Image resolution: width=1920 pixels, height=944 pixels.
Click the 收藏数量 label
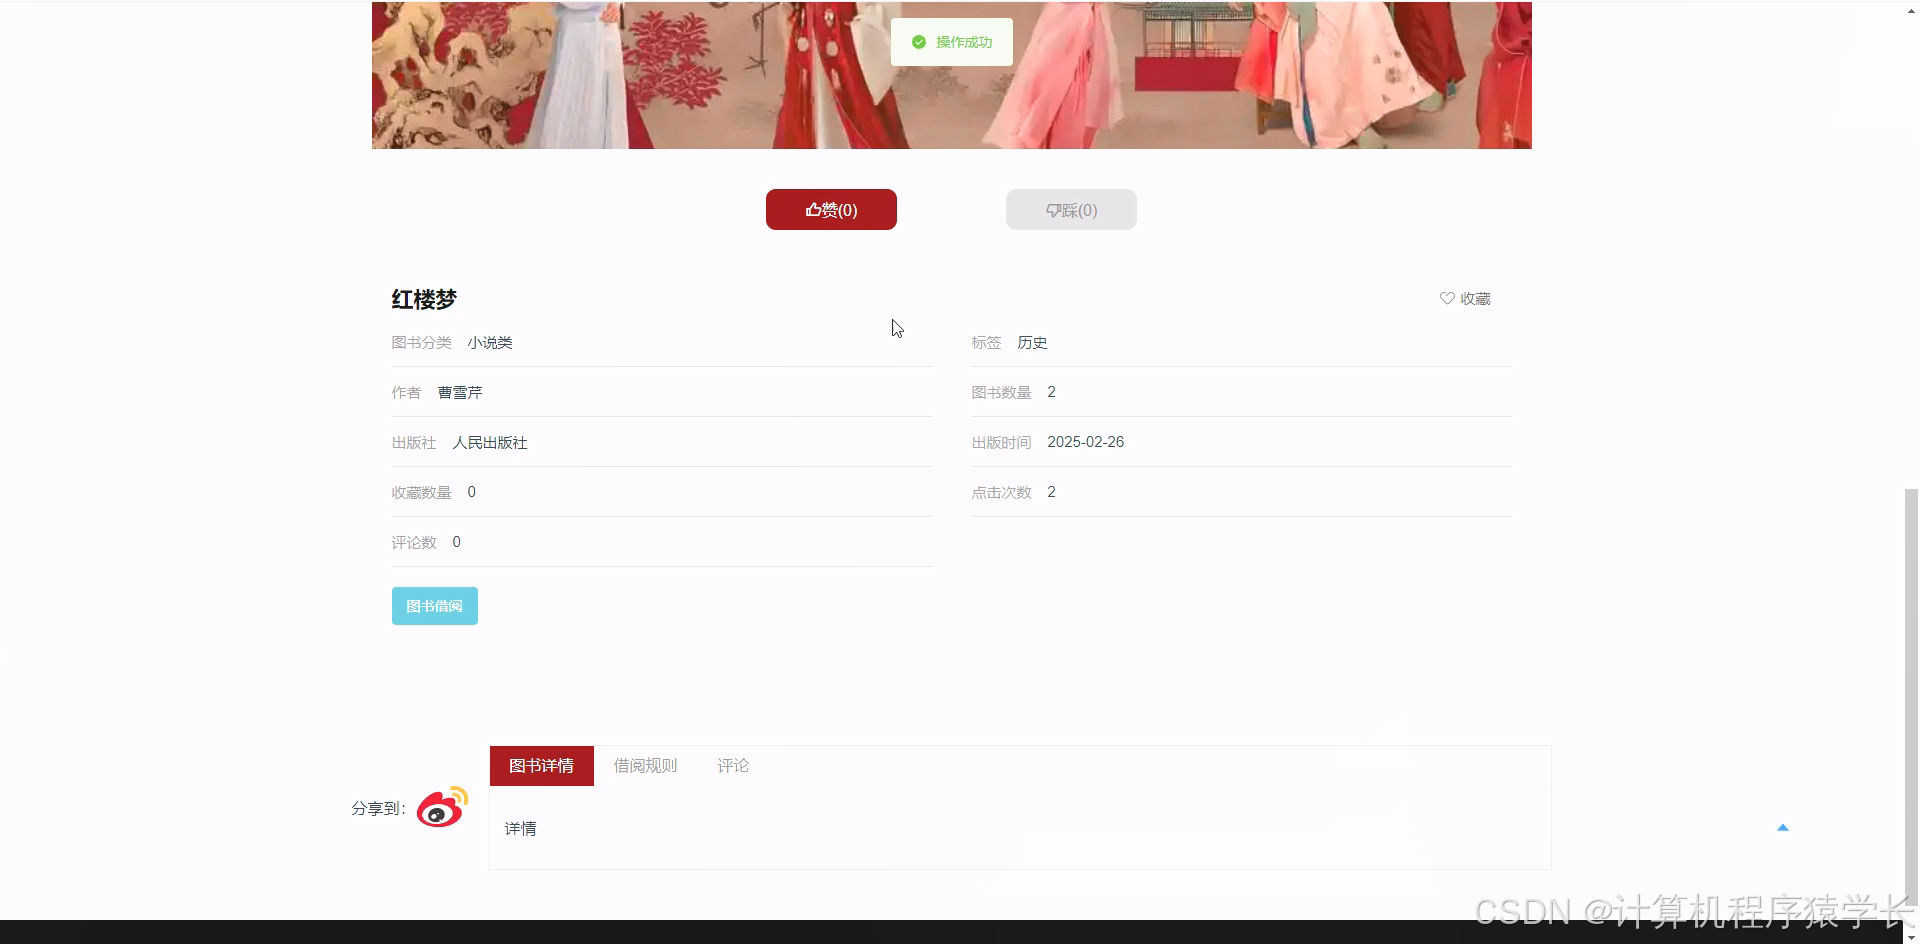coord(421,493)
